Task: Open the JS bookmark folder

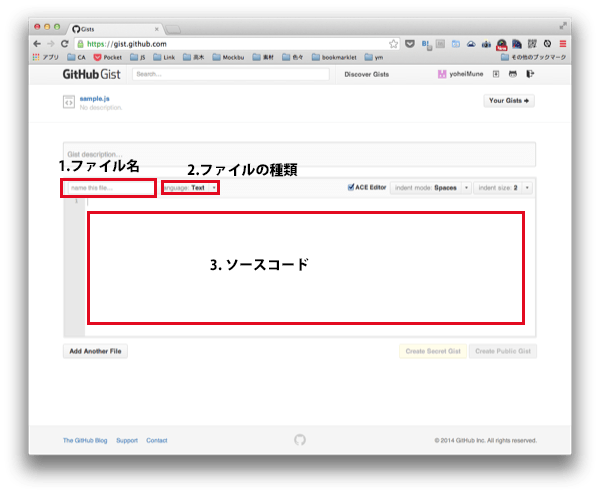Action: pyautogui.click(x=138, y=57)
